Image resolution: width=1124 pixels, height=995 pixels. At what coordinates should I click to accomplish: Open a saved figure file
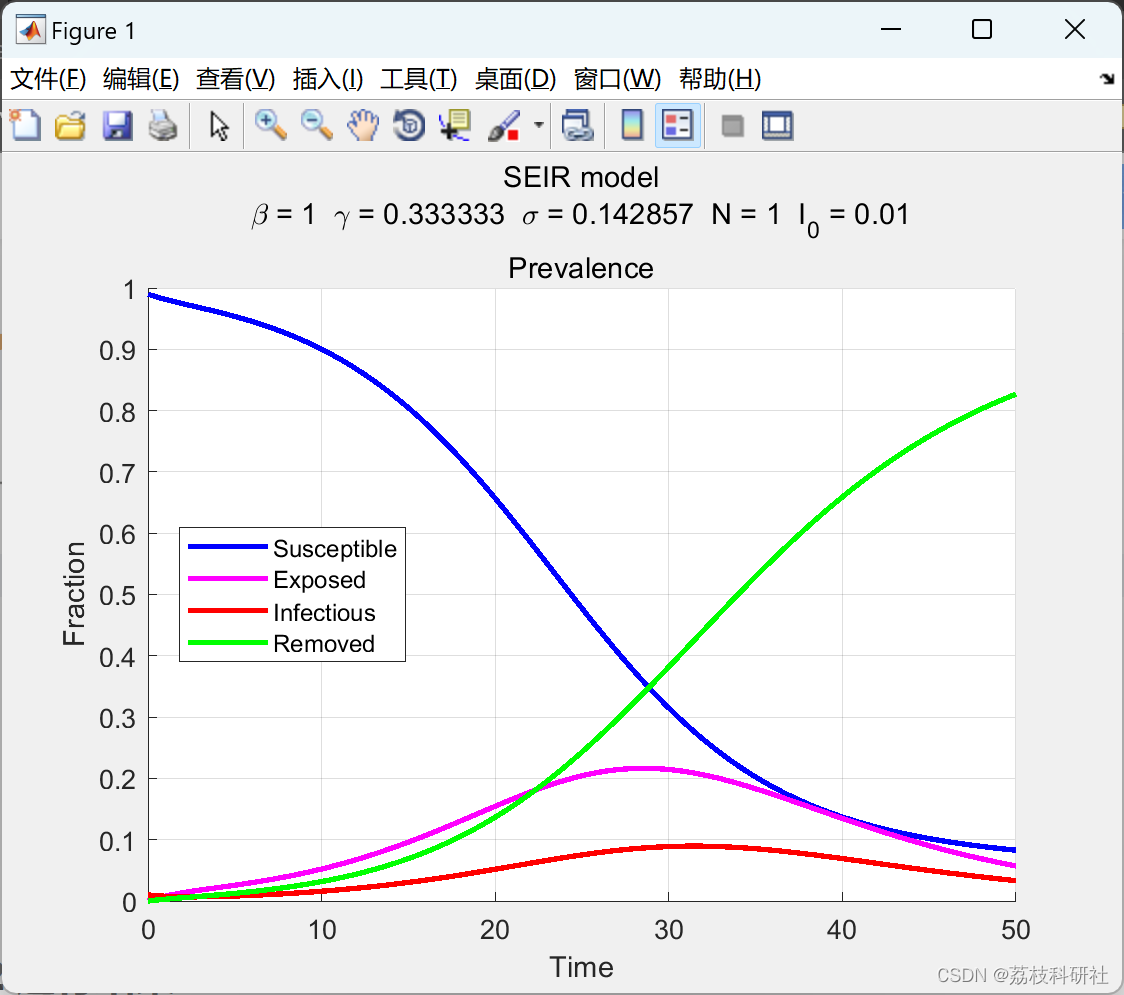pyautogui.click(x=70, y=125)
